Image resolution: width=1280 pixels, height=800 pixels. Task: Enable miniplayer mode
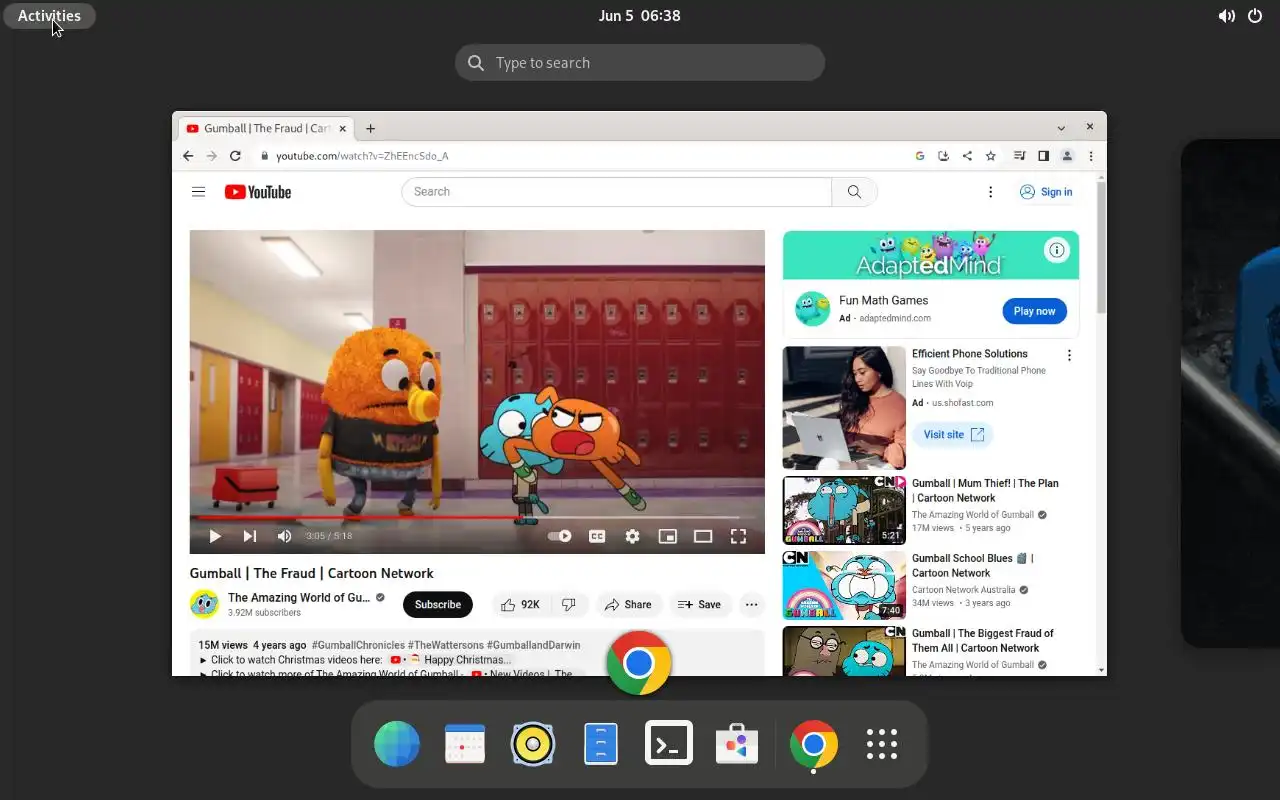[x=667, y=536]
